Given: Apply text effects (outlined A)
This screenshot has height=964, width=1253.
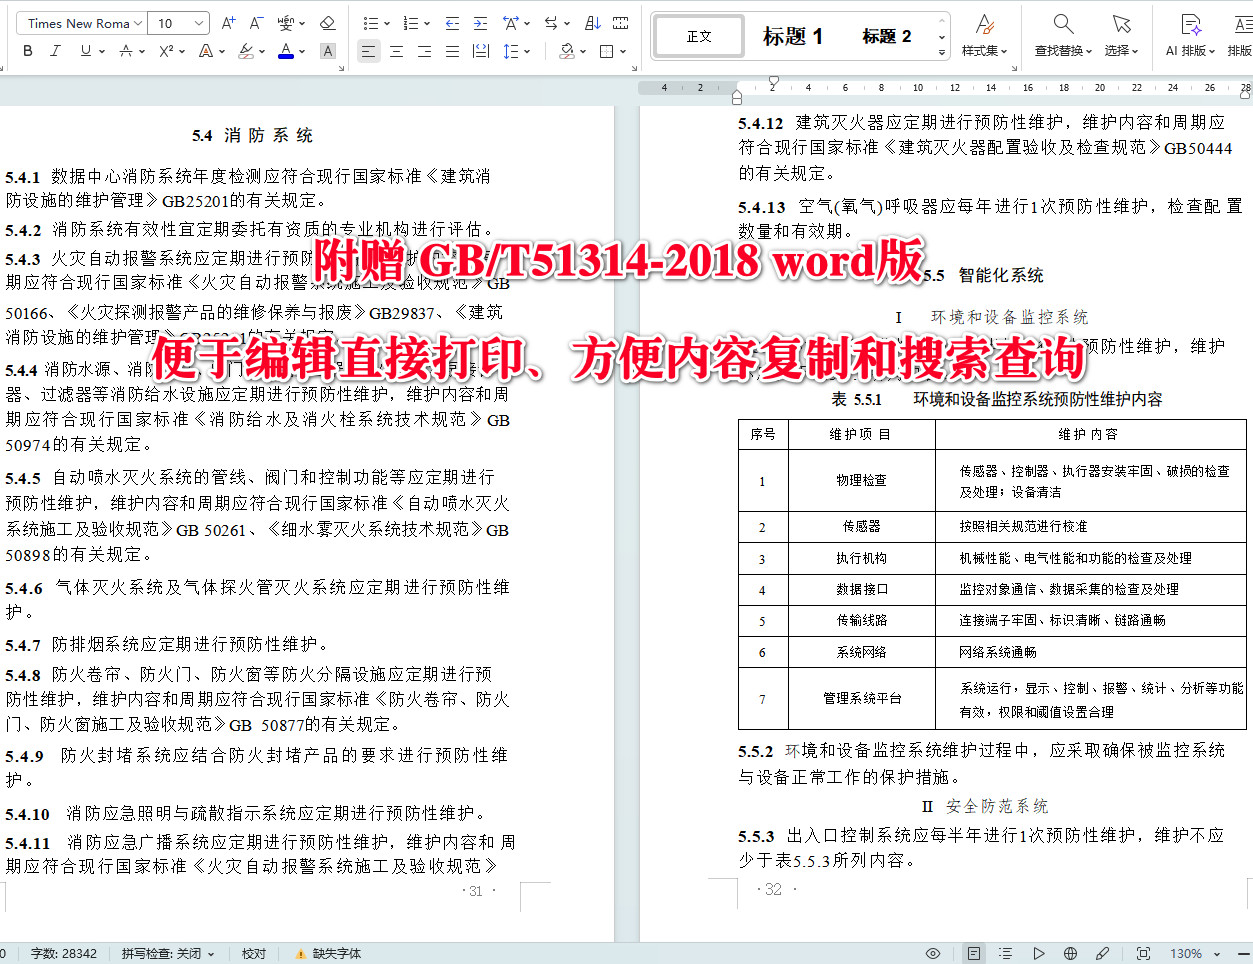Looking at the screenshot, I should point(205,51).
